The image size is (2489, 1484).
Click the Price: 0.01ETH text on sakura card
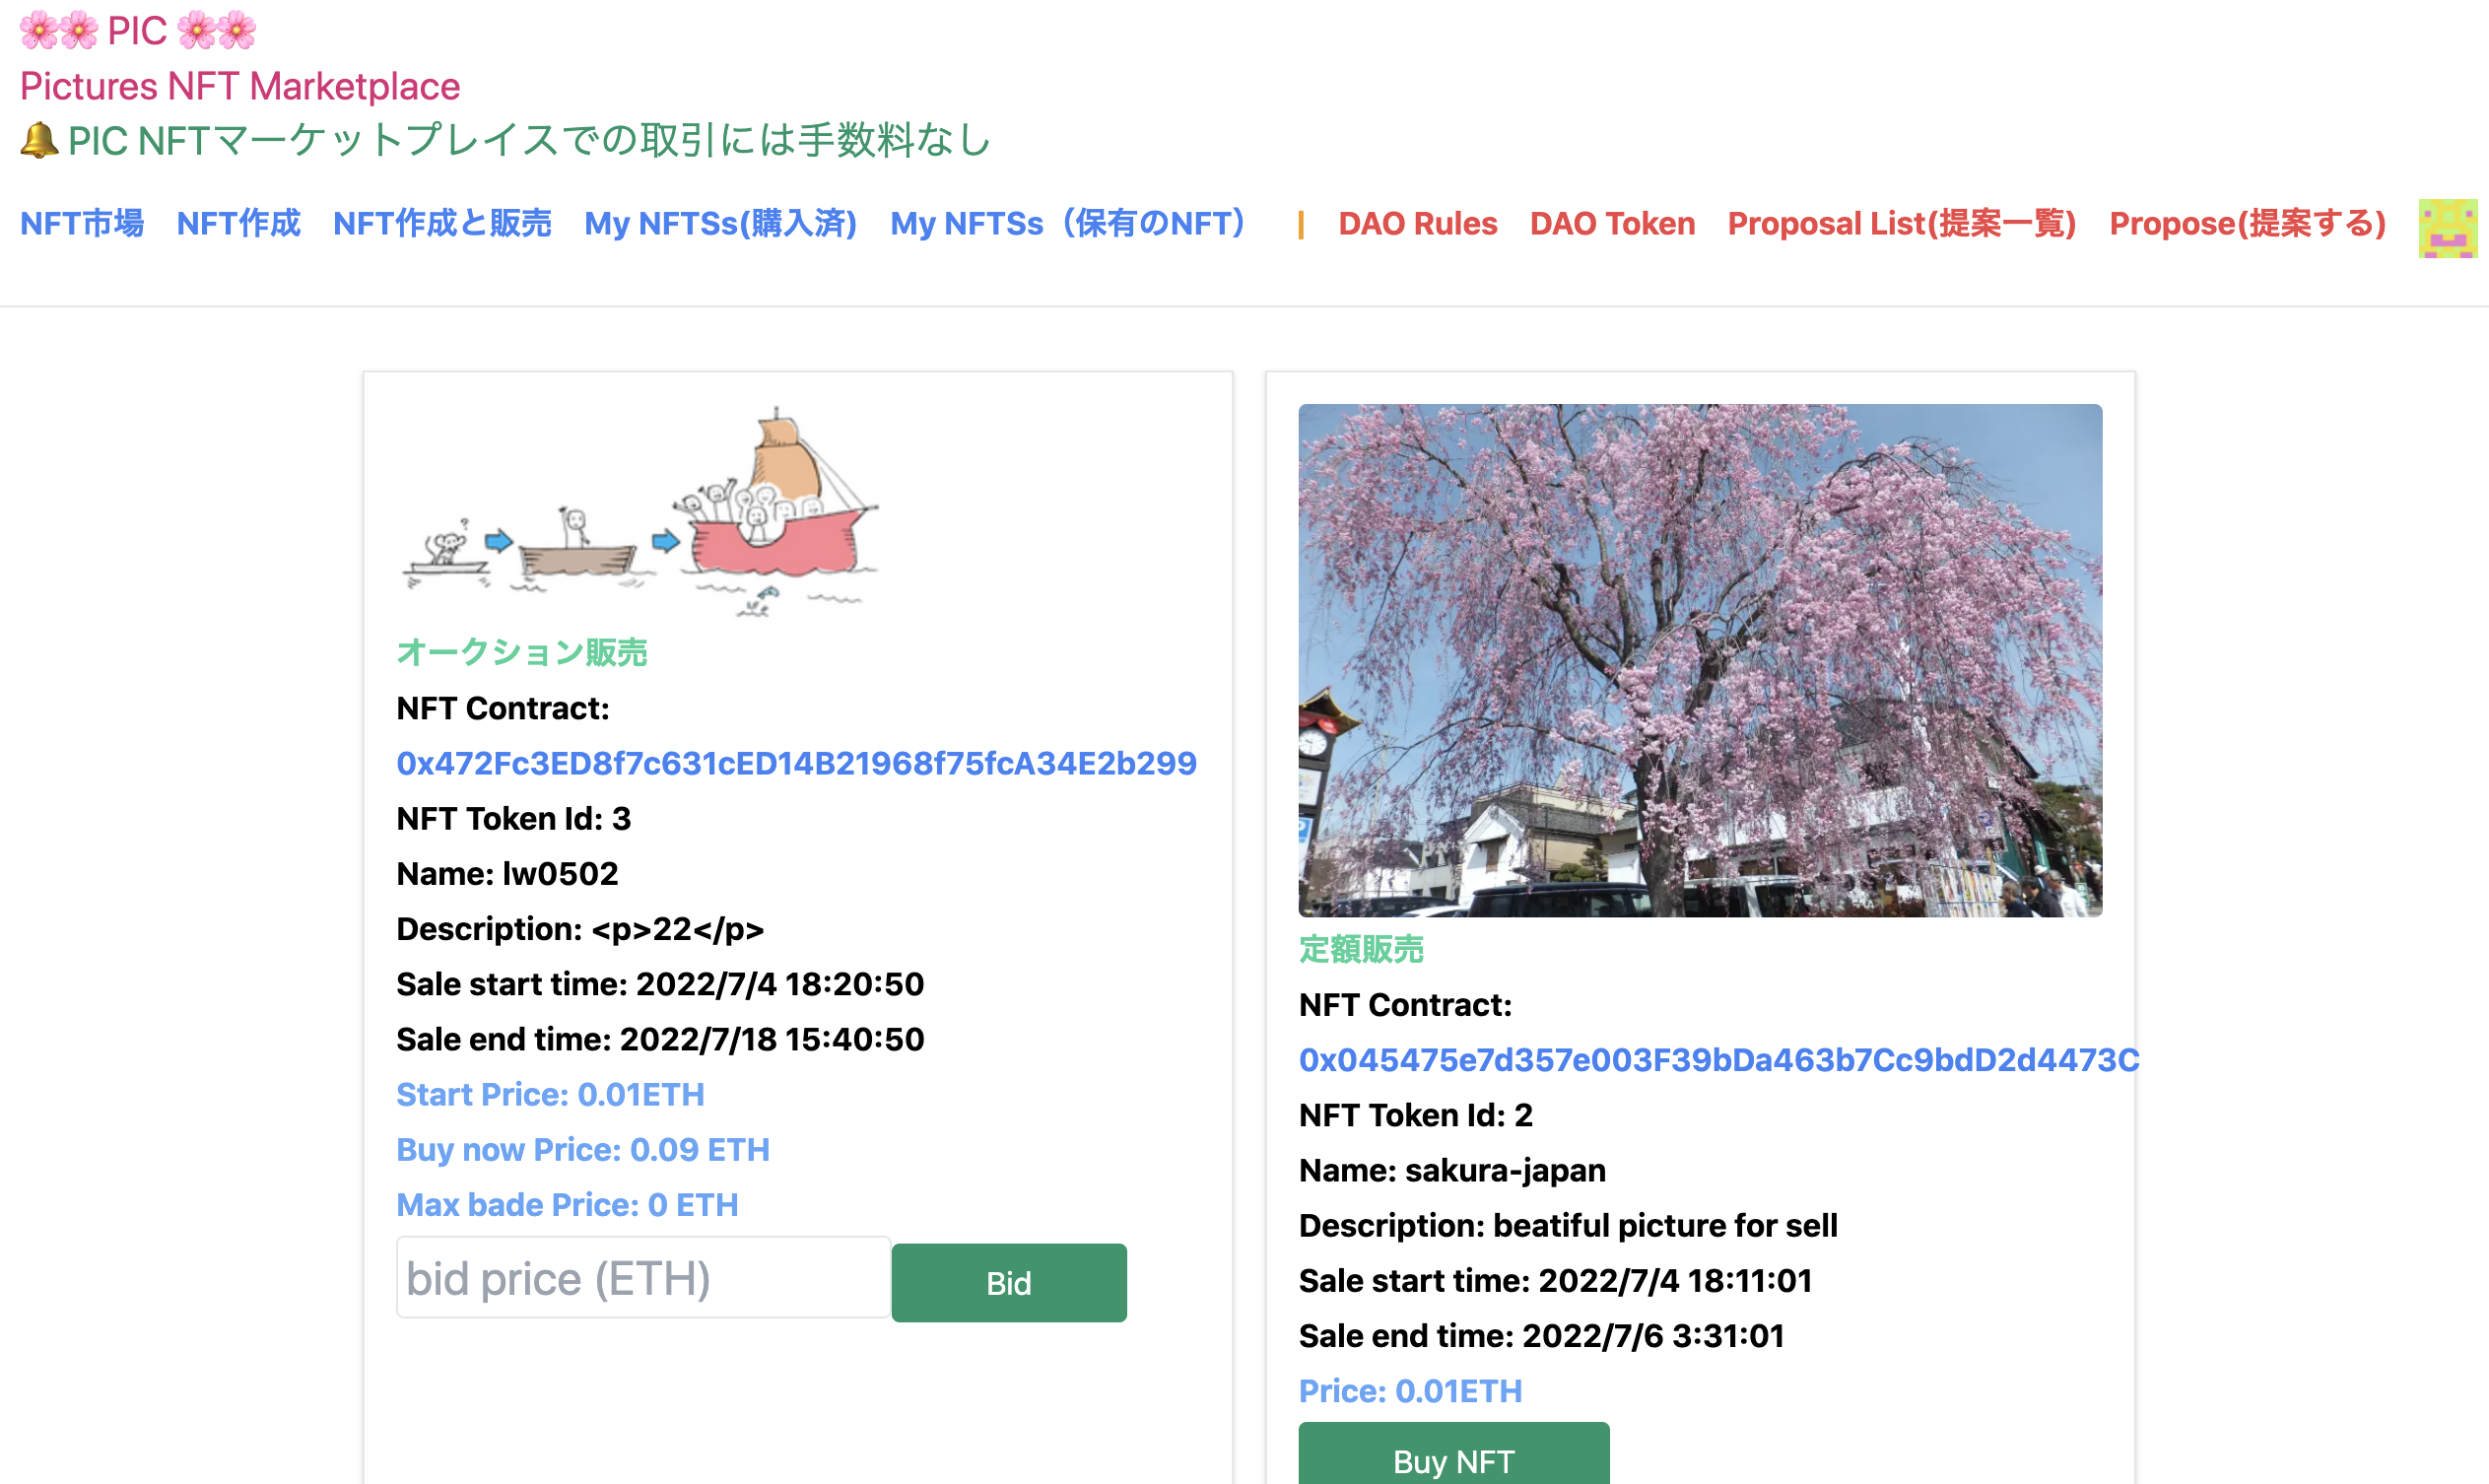(1410, 1390)
